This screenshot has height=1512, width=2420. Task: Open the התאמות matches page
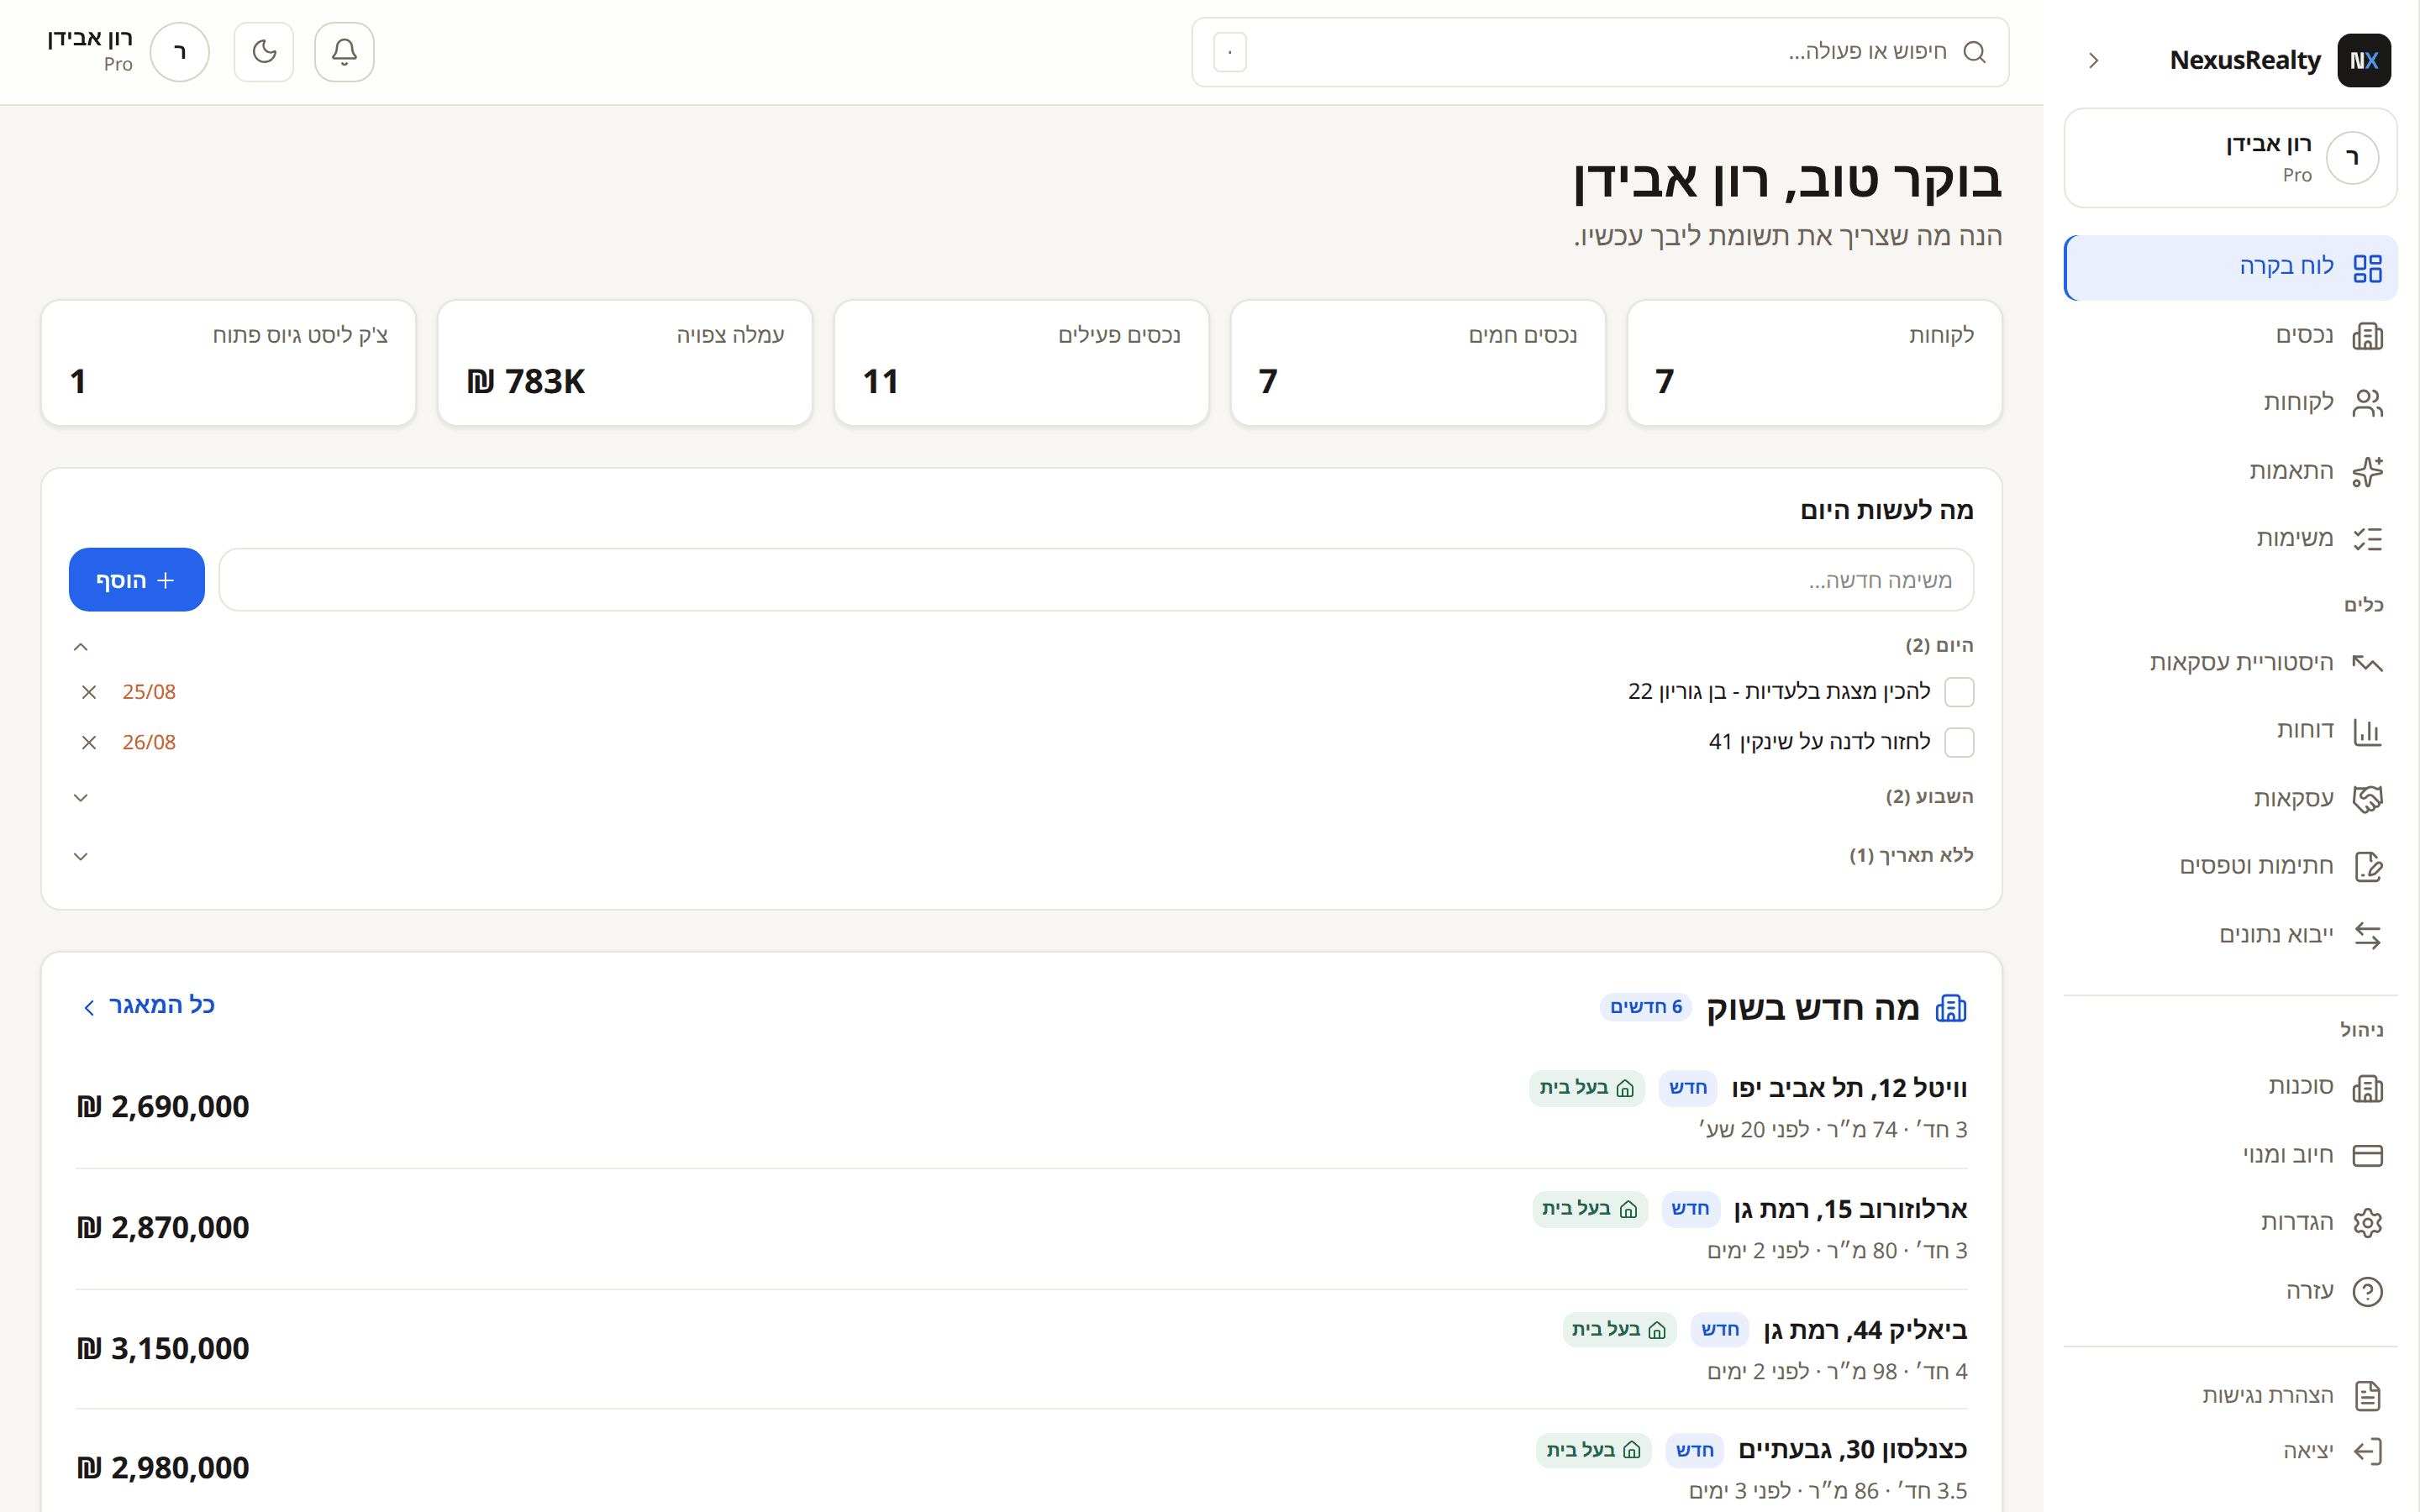(x=2230, y=471)
